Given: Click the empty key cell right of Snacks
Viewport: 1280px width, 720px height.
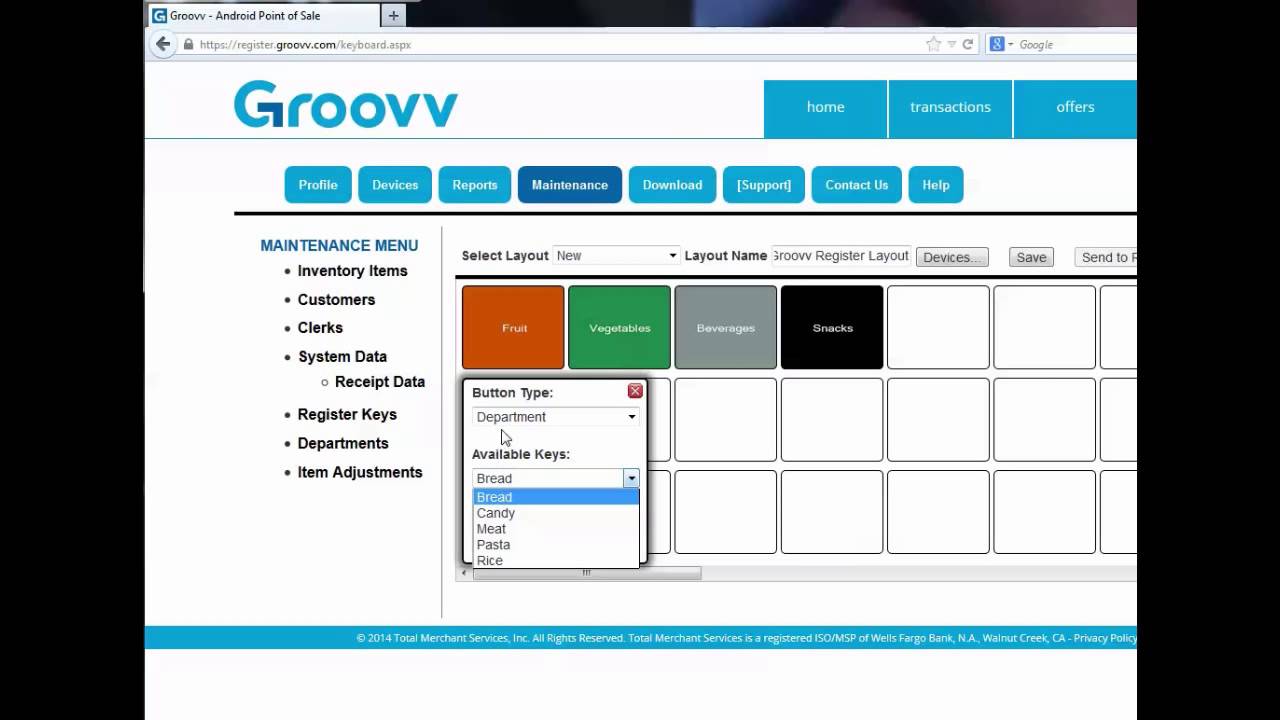Looking at the screenshot, I should pos(938,328).
